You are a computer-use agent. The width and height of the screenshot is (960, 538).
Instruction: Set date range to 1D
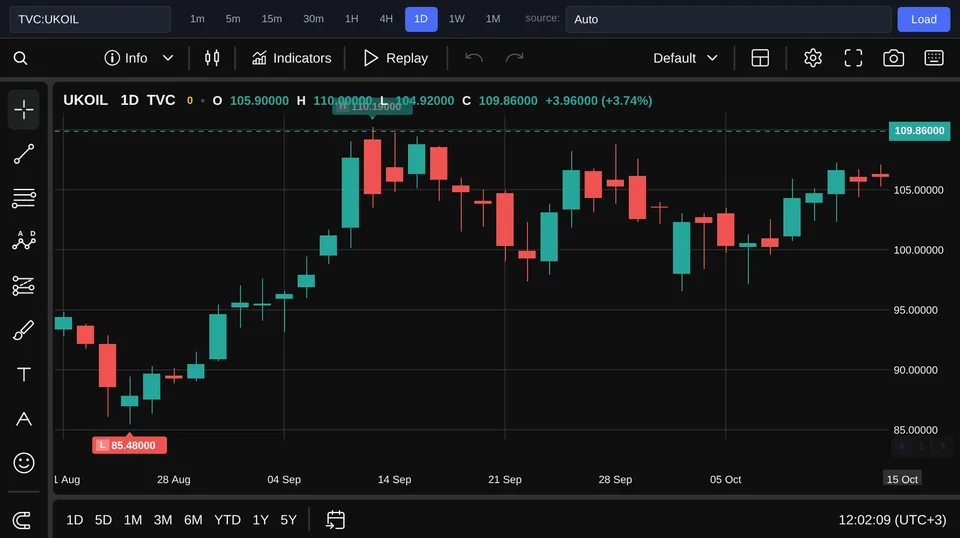pyautogui.click(x=75, y=520)
